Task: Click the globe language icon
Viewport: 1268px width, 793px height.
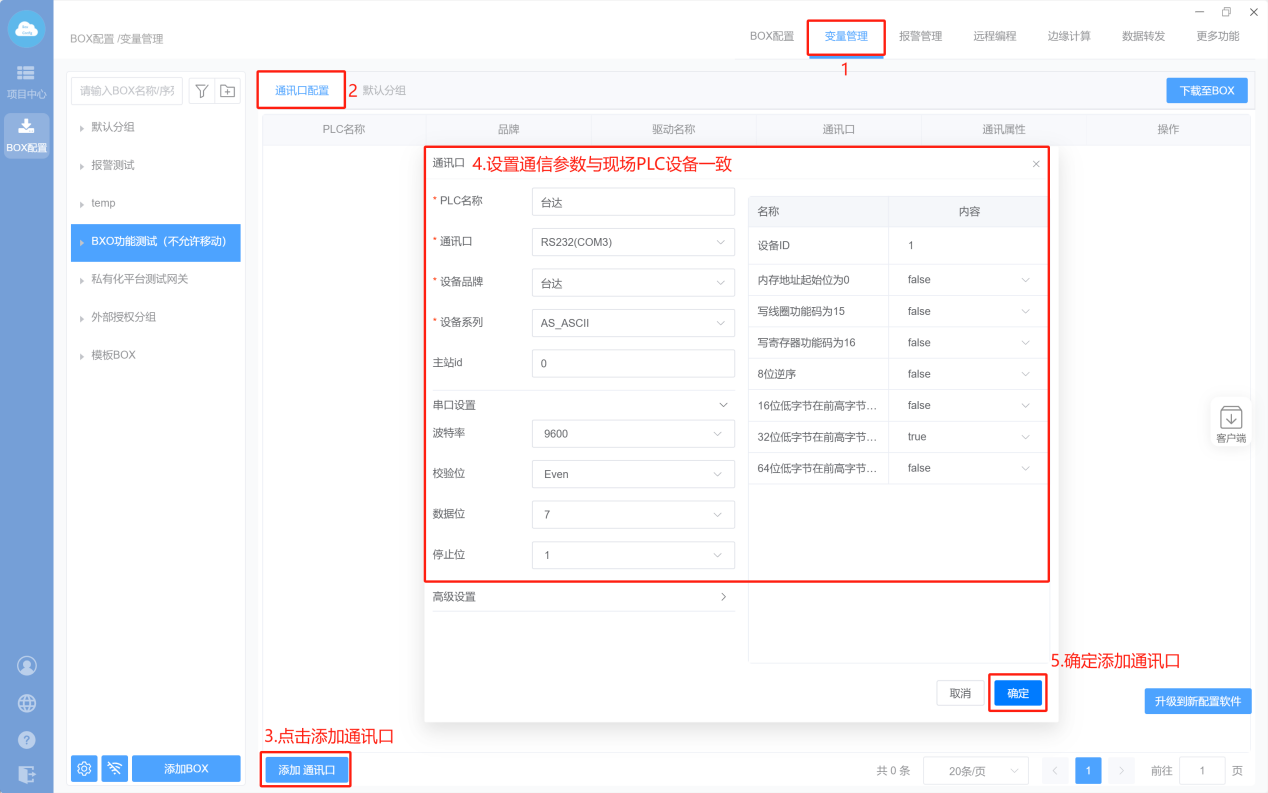Action: (27, 703)
